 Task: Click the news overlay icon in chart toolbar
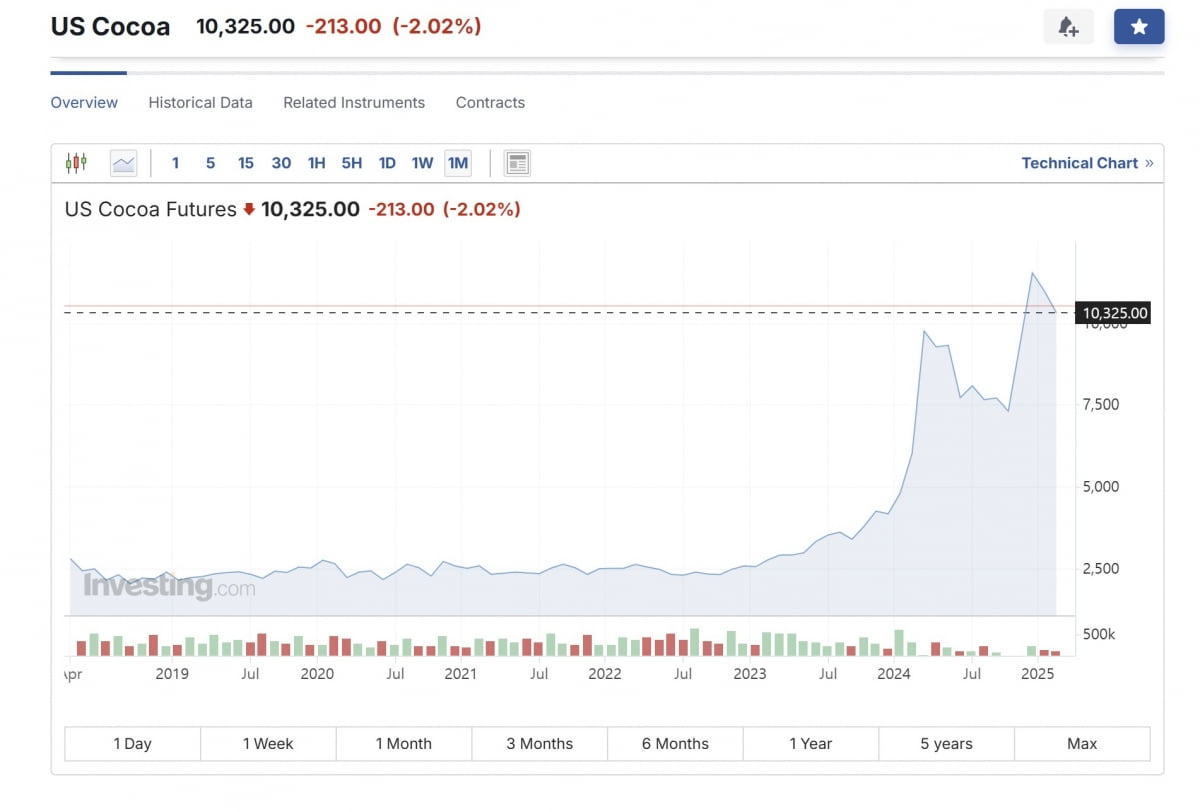click(517, 163)
